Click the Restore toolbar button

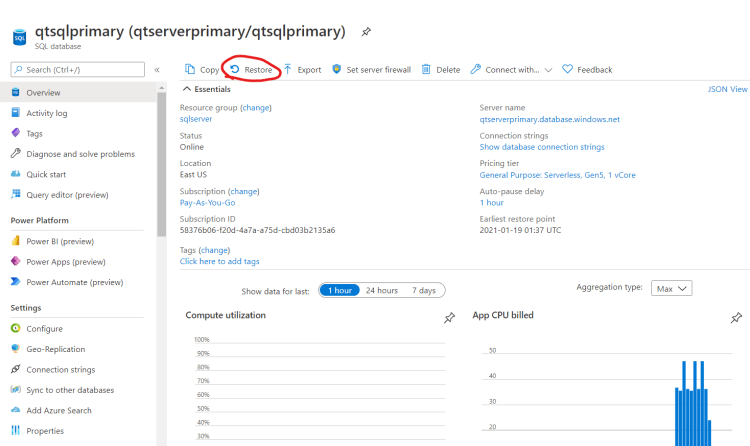click(252, 70)
